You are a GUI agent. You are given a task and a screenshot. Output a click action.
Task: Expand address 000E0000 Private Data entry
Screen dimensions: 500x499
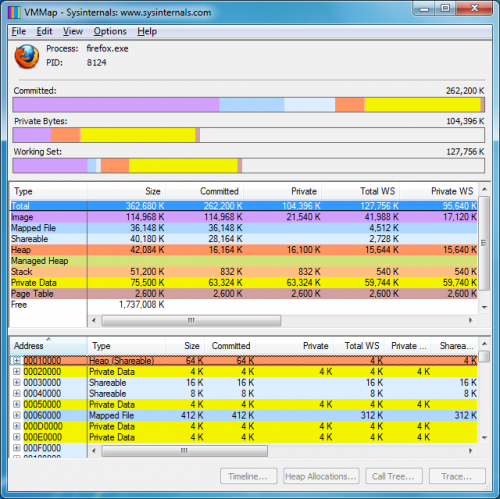click(17, 437)
